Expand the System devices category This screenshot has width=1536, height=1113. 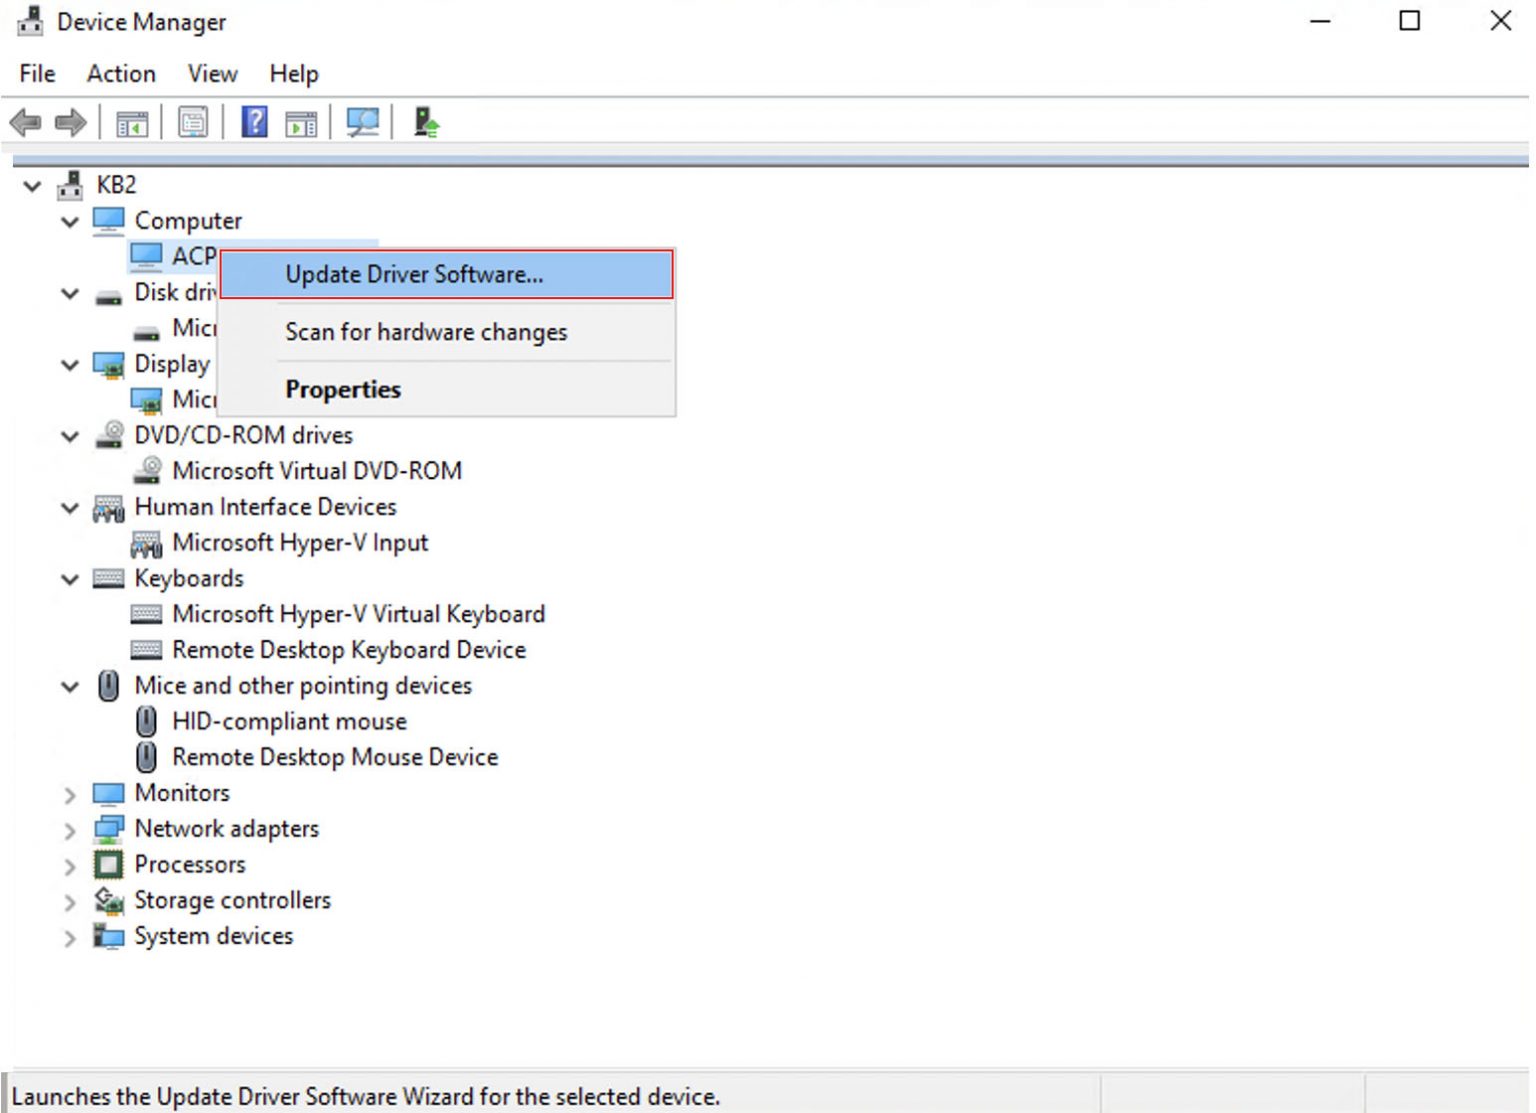point(70,938)
